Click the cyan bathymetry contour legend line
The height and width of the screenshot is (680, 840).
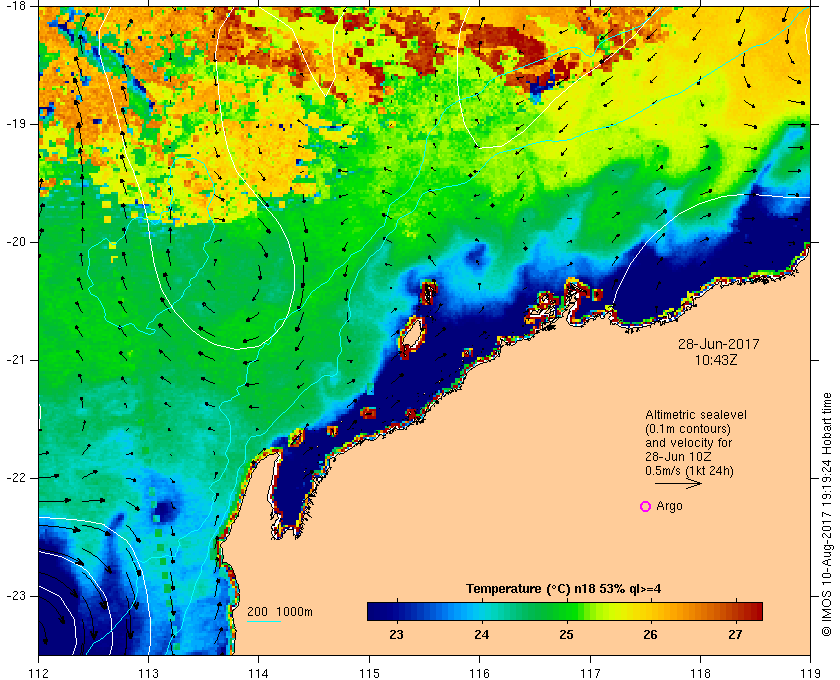click(x=264, y=622)
